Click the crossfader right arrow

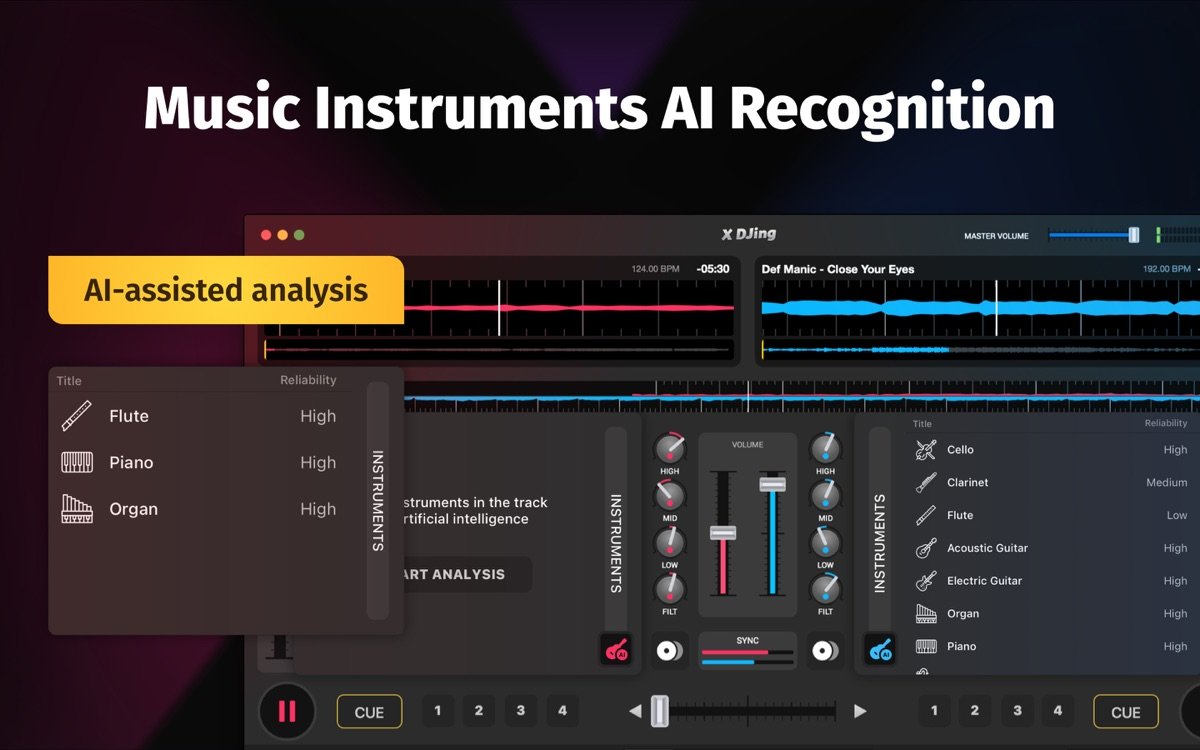coord(860,711)
